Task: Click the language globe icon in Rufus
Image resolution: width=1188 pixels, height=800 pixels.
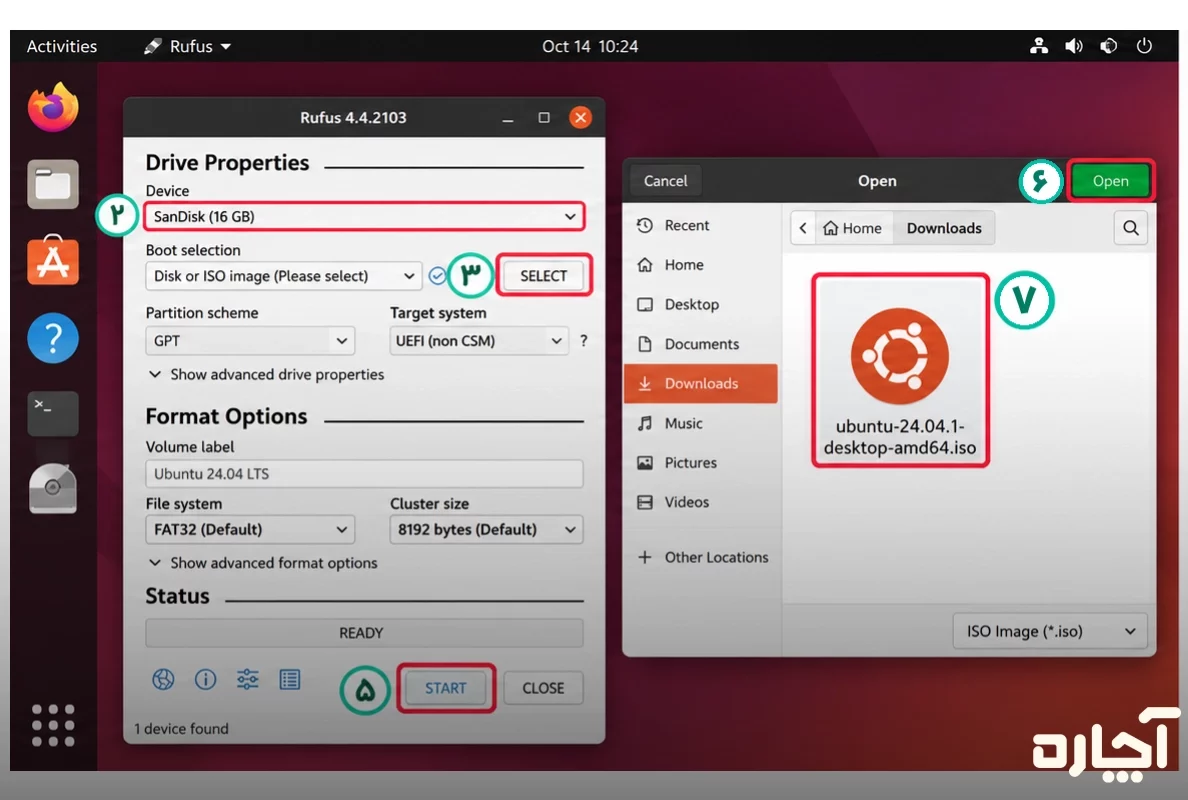Action: 163,680
